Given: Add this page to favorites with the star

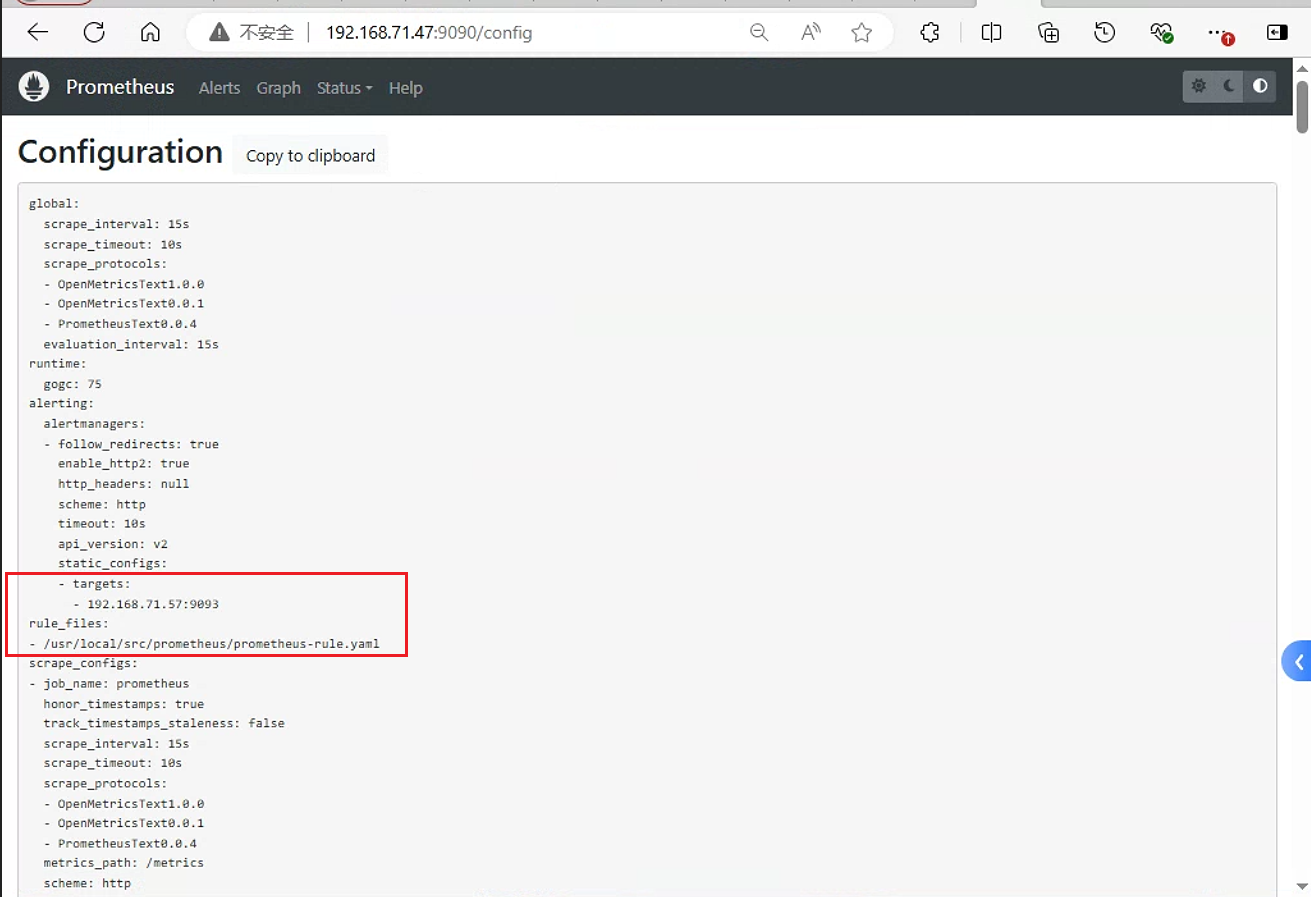Looking at the screenshot, I should [862, 33].
